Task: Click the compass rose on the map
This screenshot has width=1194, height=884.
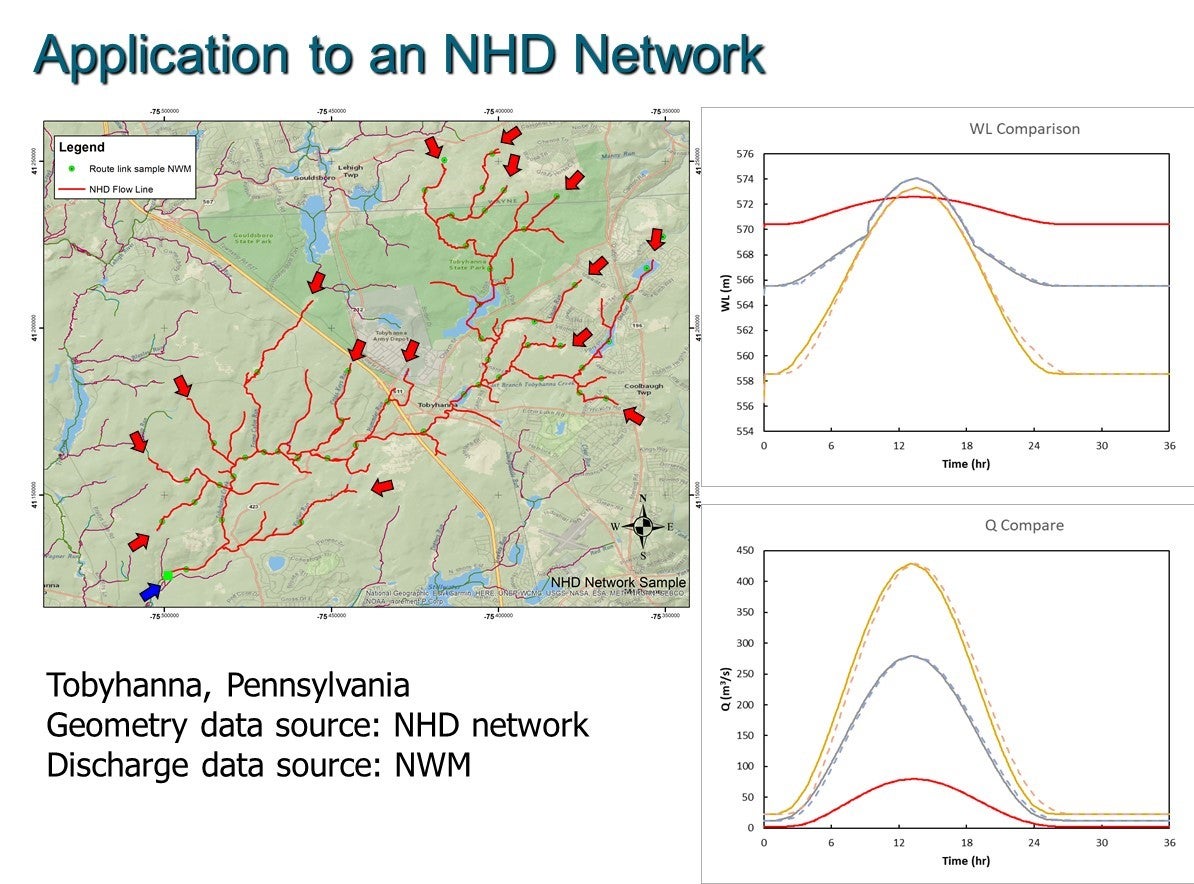Action: click(643, 526)
